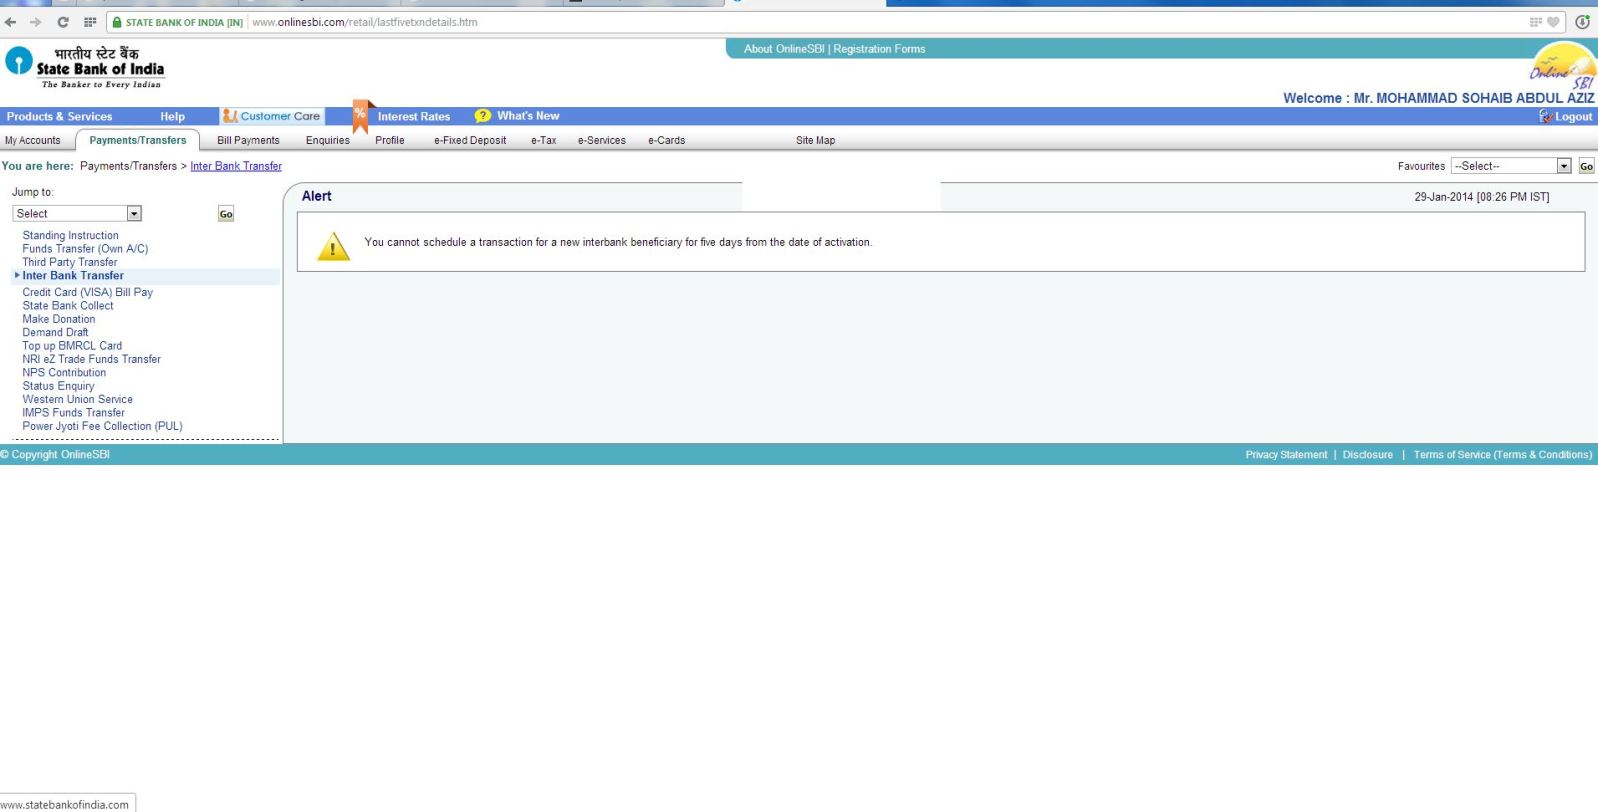Image resolution: width=1598 pixels, height=812 pixels.
Task: Click the Registration Forms link
Action: coord(880,49)
